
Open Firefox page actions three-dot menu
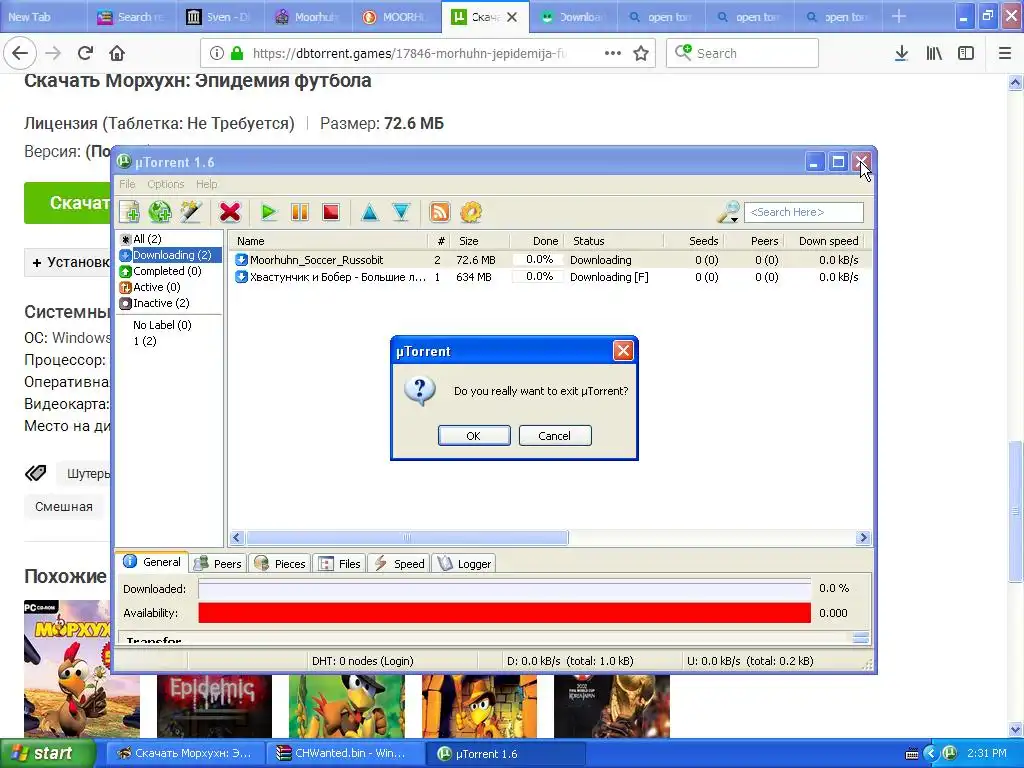(613, 53)
